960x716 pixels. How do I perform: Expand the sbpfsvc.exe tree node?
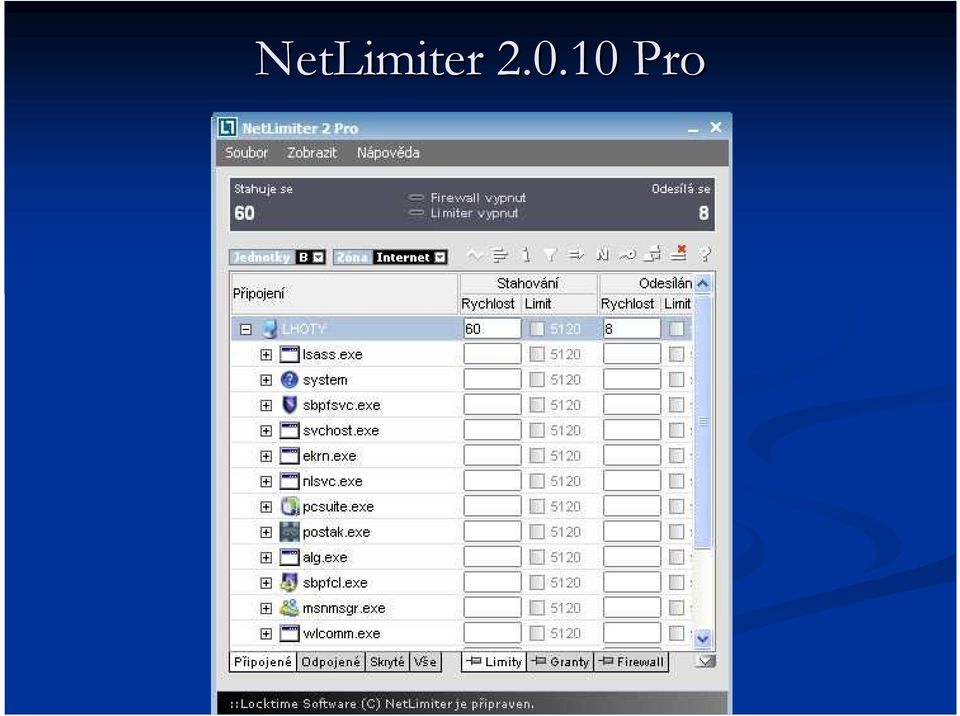point(266,405)
